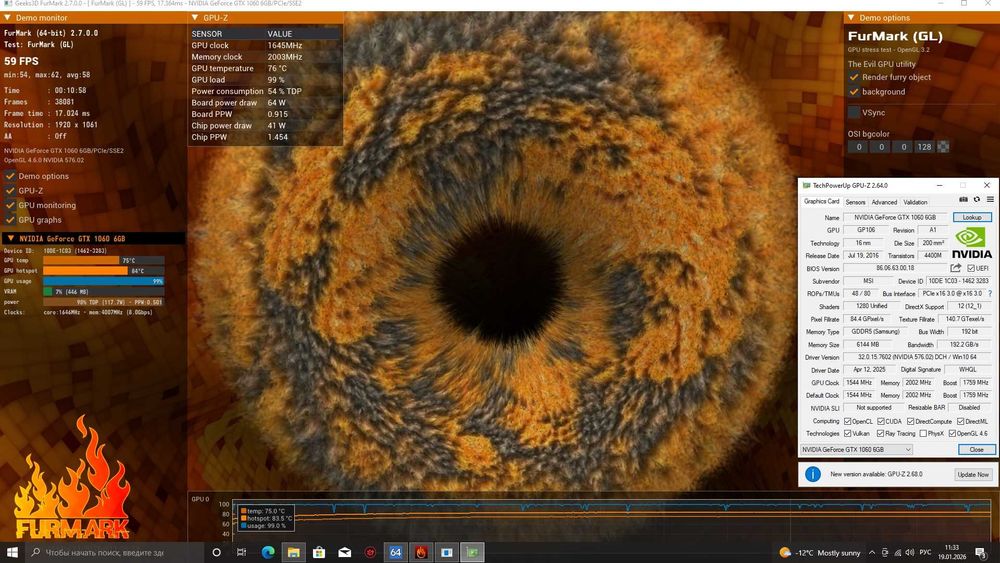Enable the VSync checkbox

click(x=854, y=112)
